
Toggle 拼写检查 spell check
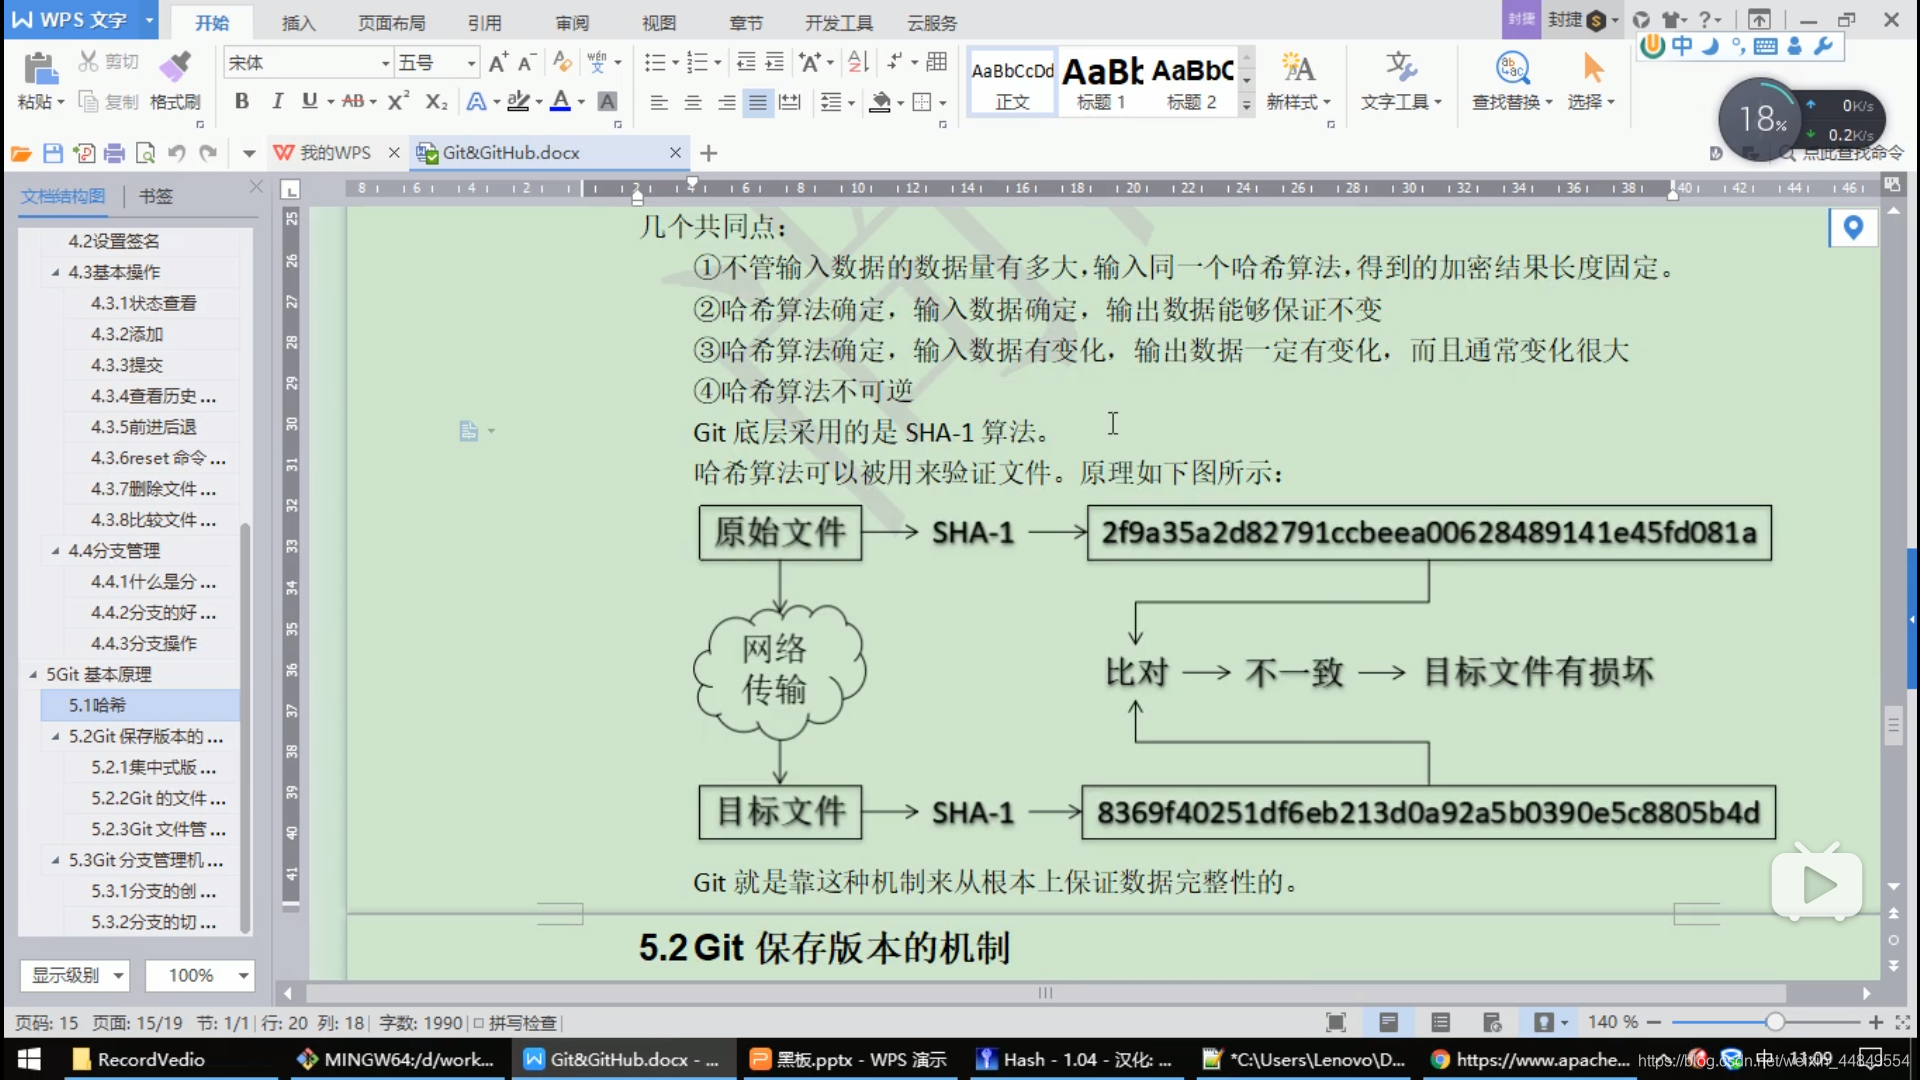(515, 1023)
